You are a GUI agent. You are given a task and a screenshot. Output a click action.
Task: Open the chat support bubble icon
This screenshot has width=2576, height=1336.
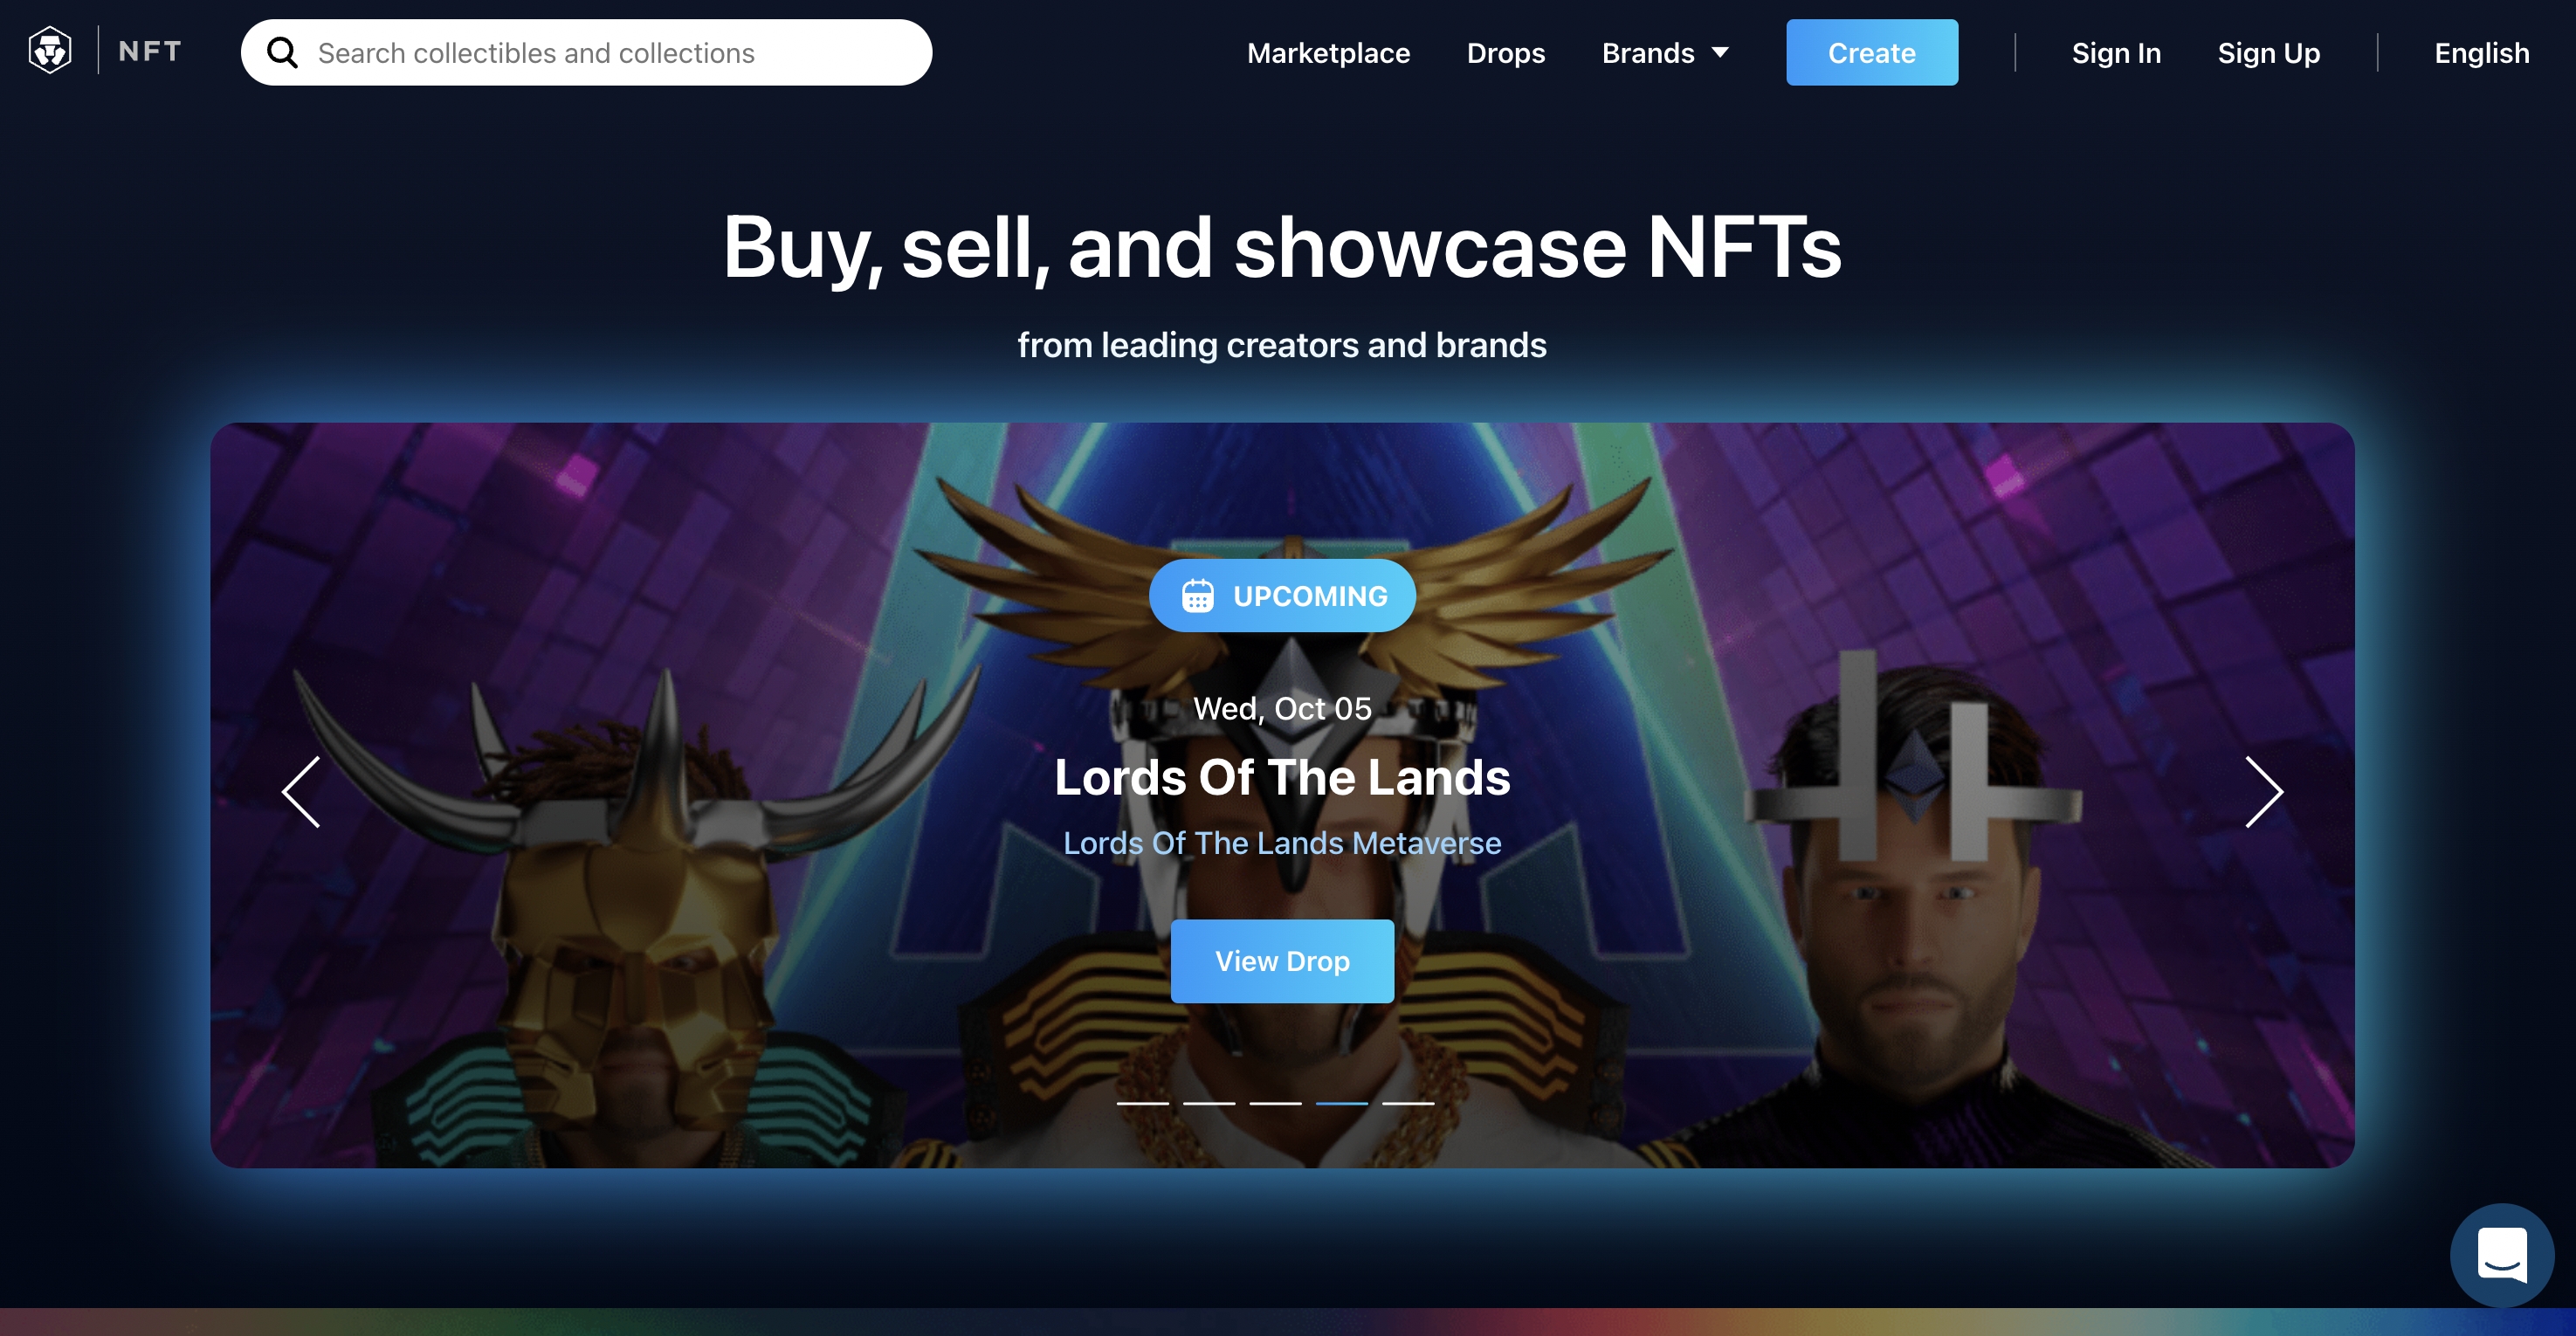coord(2501,1254)
